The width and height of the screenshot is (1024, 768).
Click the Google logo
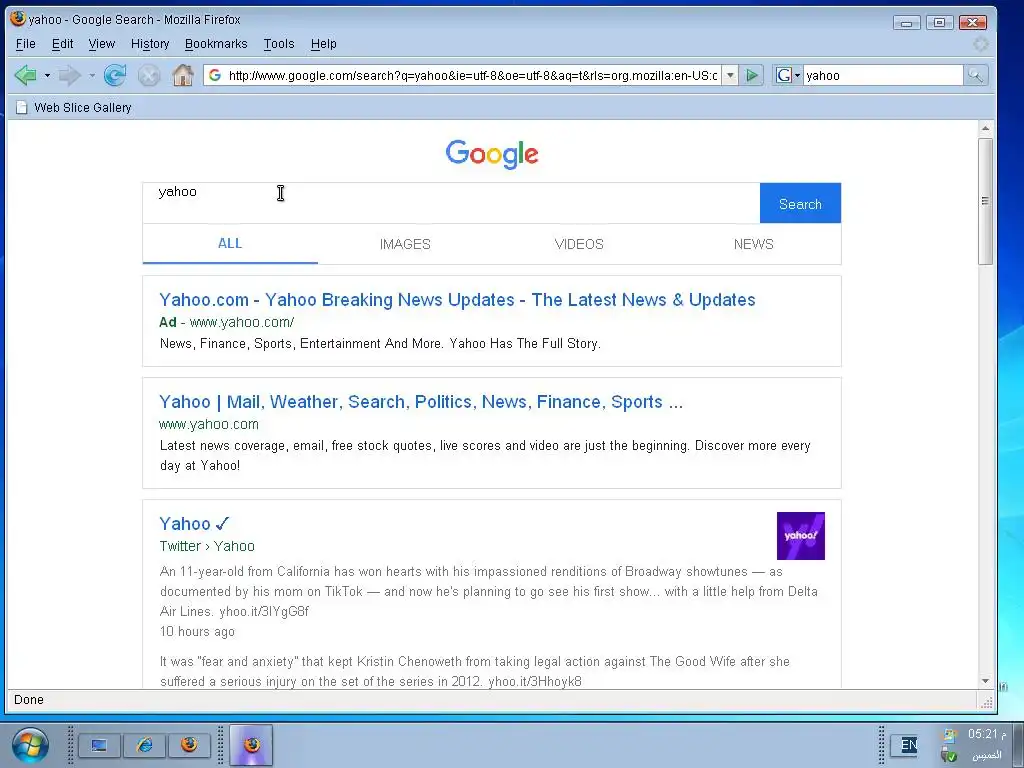tap(492, 154)
